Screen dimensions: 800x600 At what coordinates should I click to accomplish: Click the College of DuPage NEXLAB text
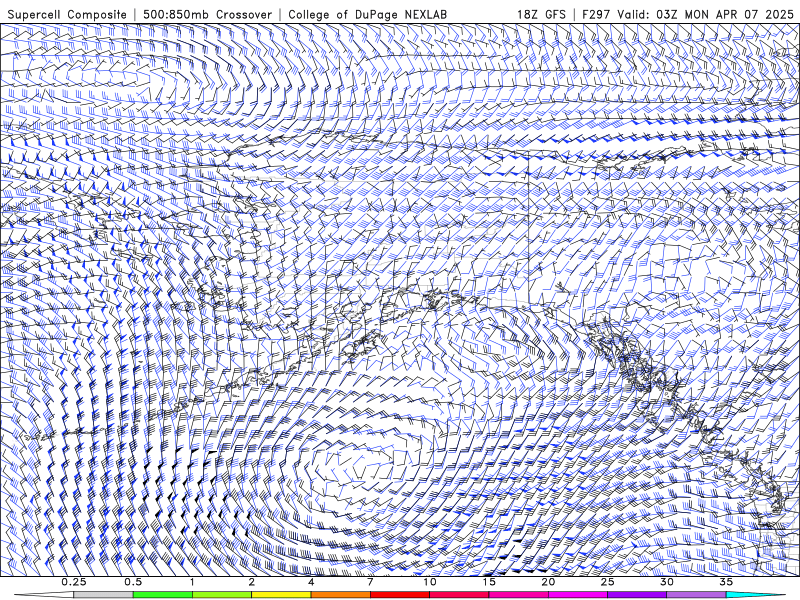coord(367,15)
